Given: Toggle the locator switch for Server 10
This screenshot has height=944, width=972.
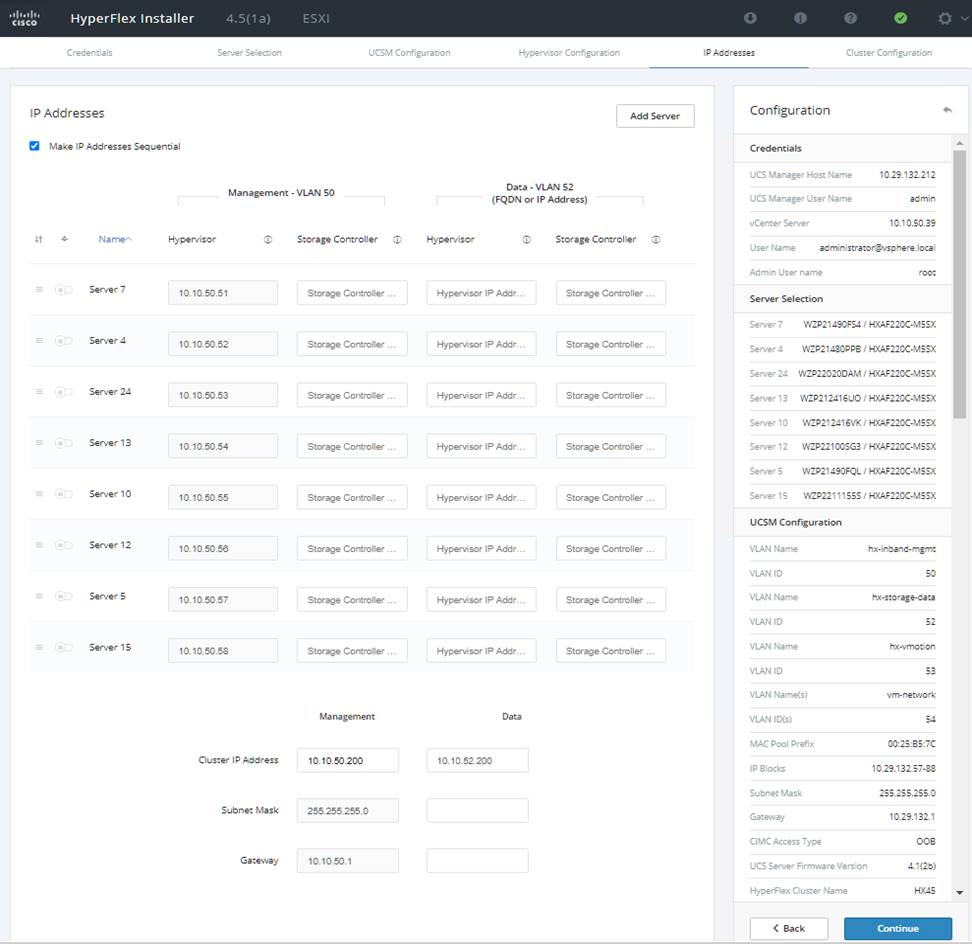Looking at the screenshot, I should [x=64, y=494].
